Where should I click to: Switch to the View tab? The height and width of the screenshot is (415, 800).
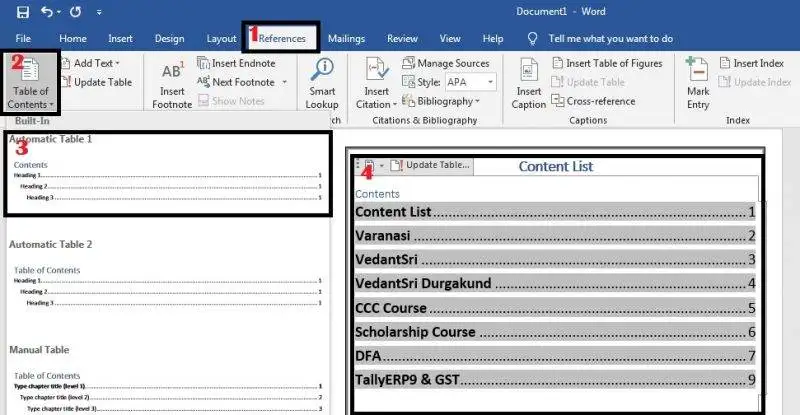(450, 38)
